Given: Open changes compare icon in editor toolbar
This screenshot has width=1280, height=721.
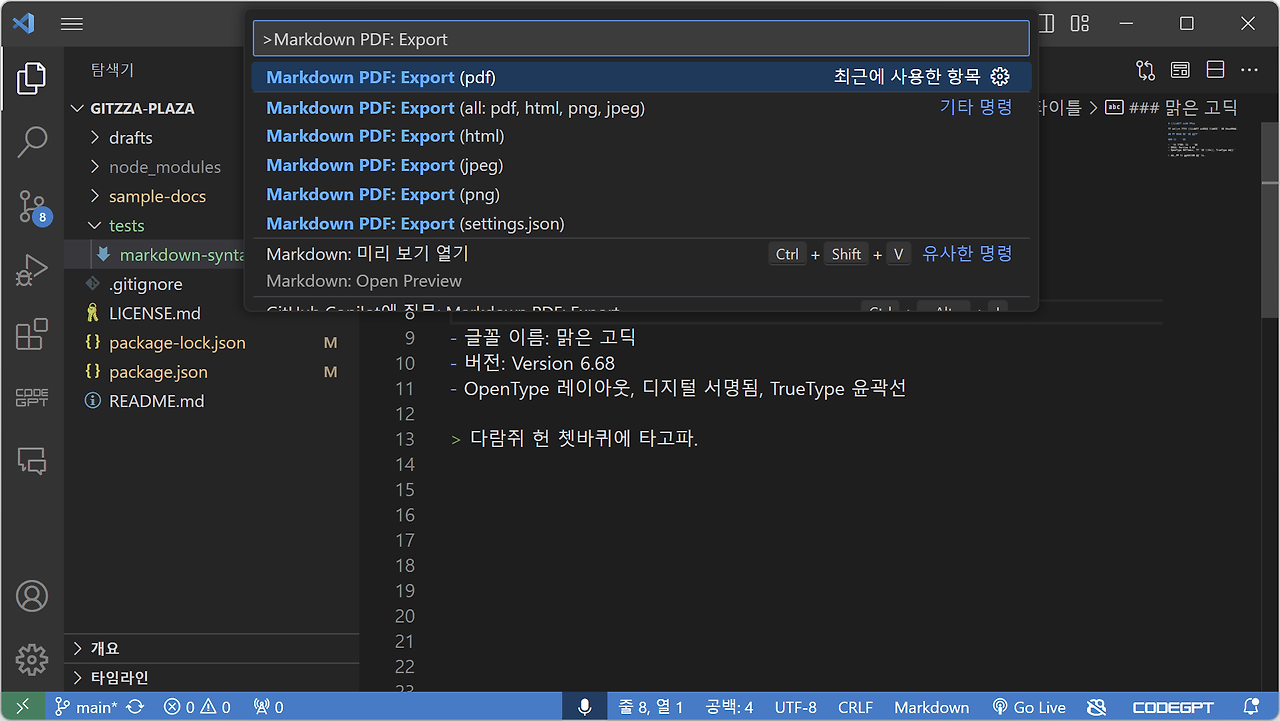Looking at the screenshot, I should [x=1145, y=70].
